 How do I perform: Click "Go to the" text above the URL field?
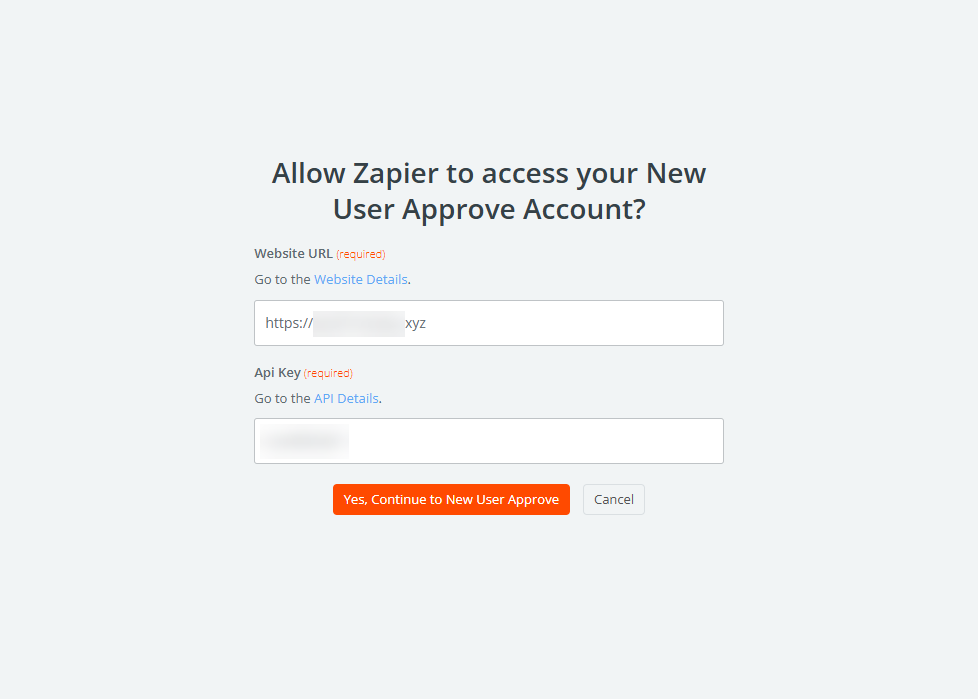click(282, 280)
